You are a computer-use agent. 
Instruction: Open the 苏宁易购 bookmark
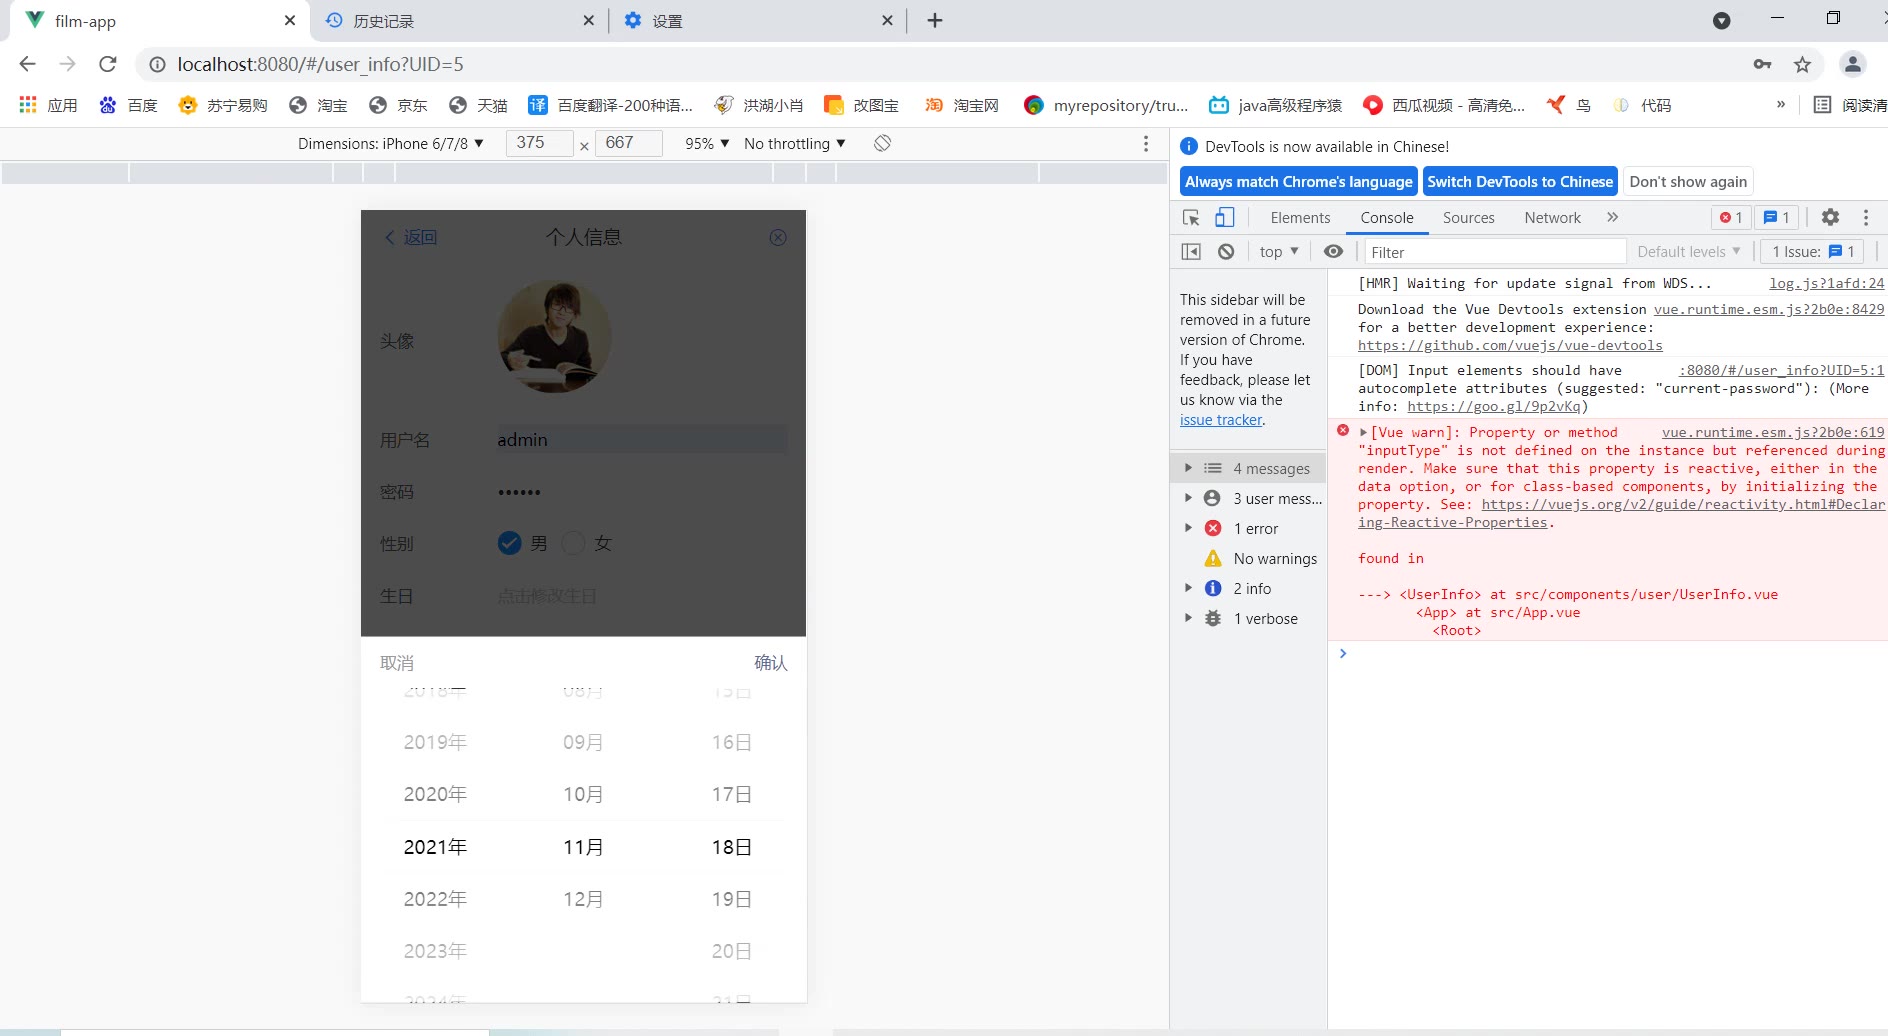coord(222,105)
